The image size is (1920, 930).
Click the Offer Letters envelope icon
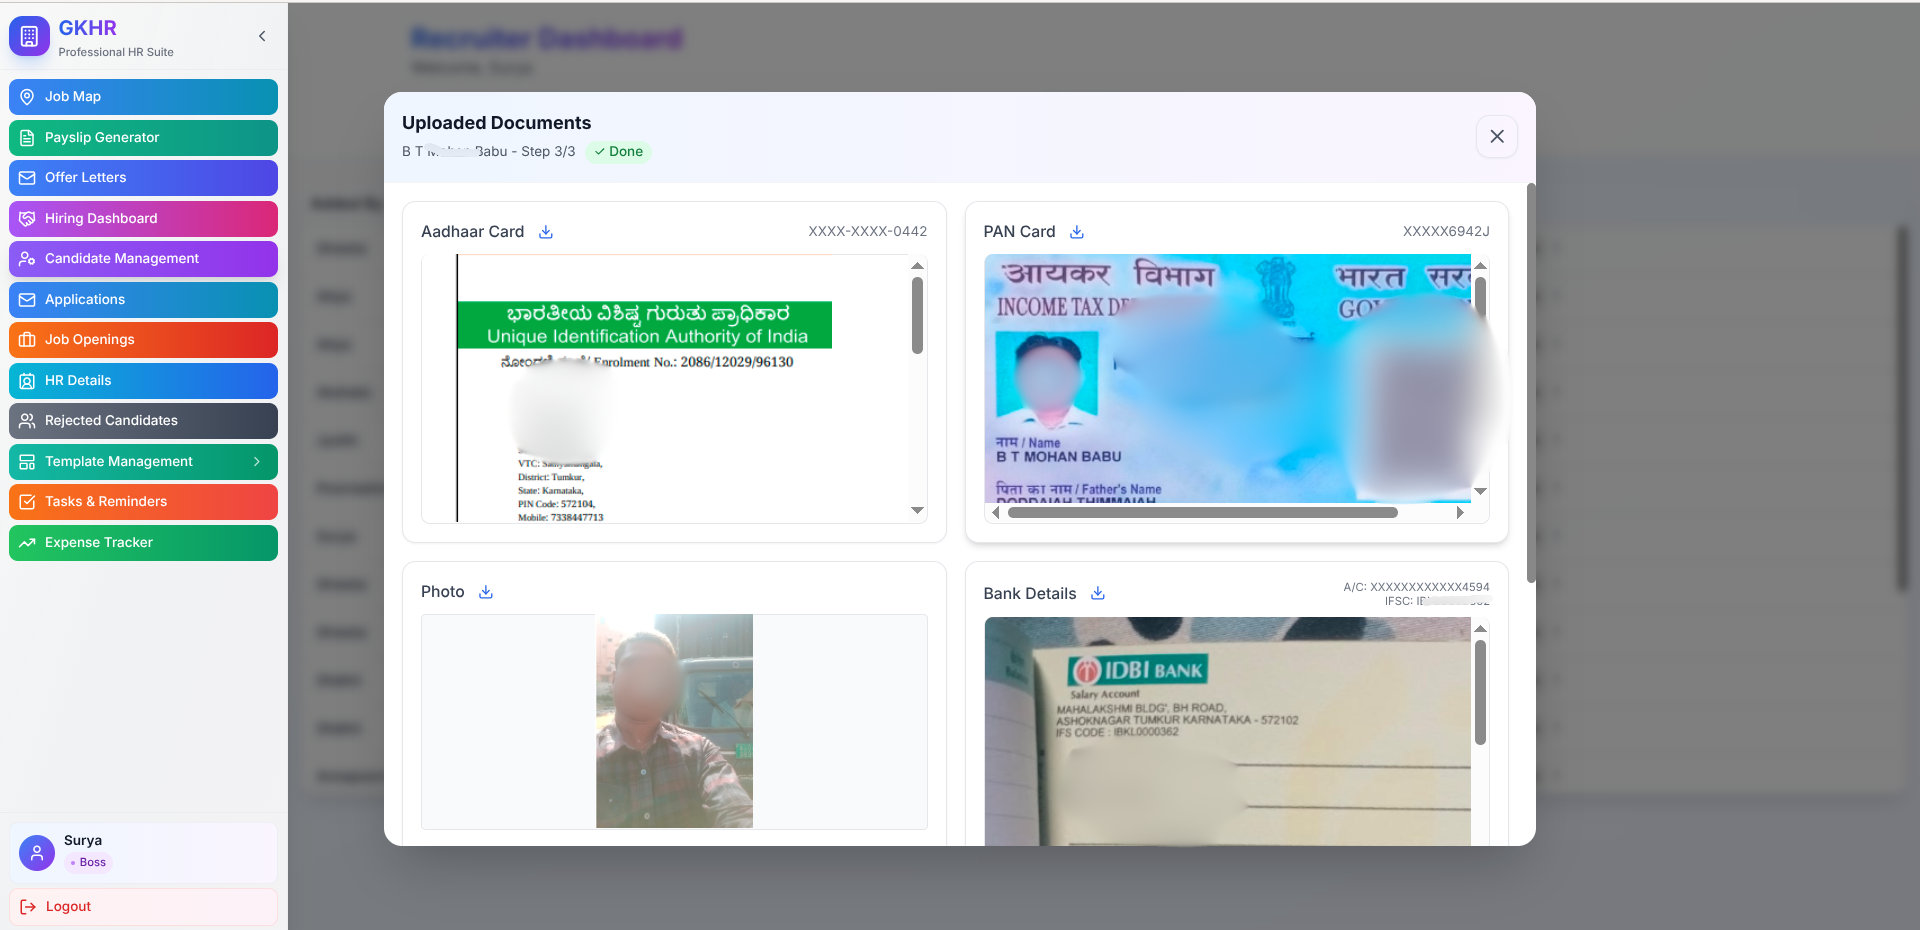pyautogui.click(x=27, y=177)
